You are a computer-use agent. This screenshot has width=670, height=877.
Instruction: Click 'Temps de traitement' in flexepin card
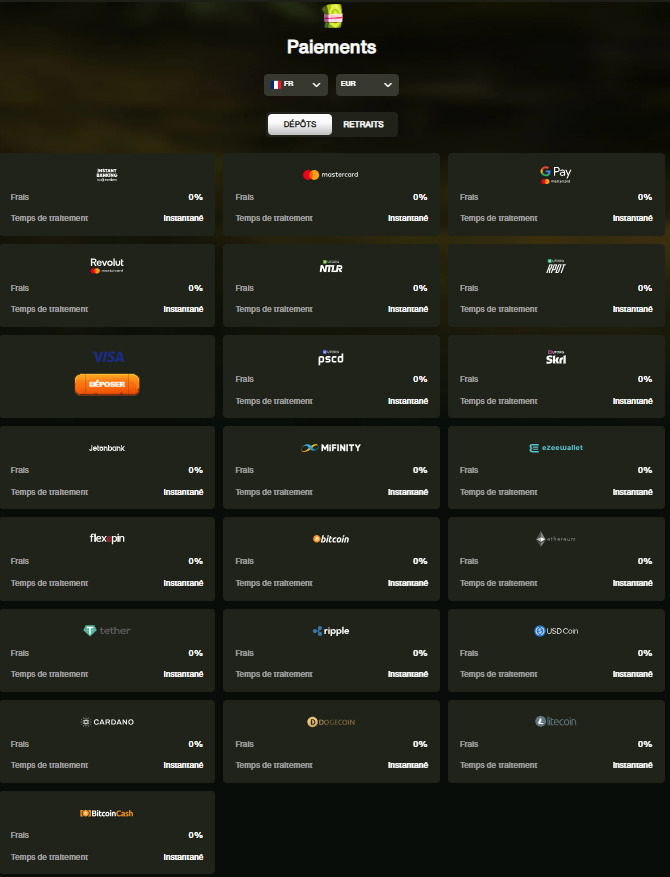(49, 583)
